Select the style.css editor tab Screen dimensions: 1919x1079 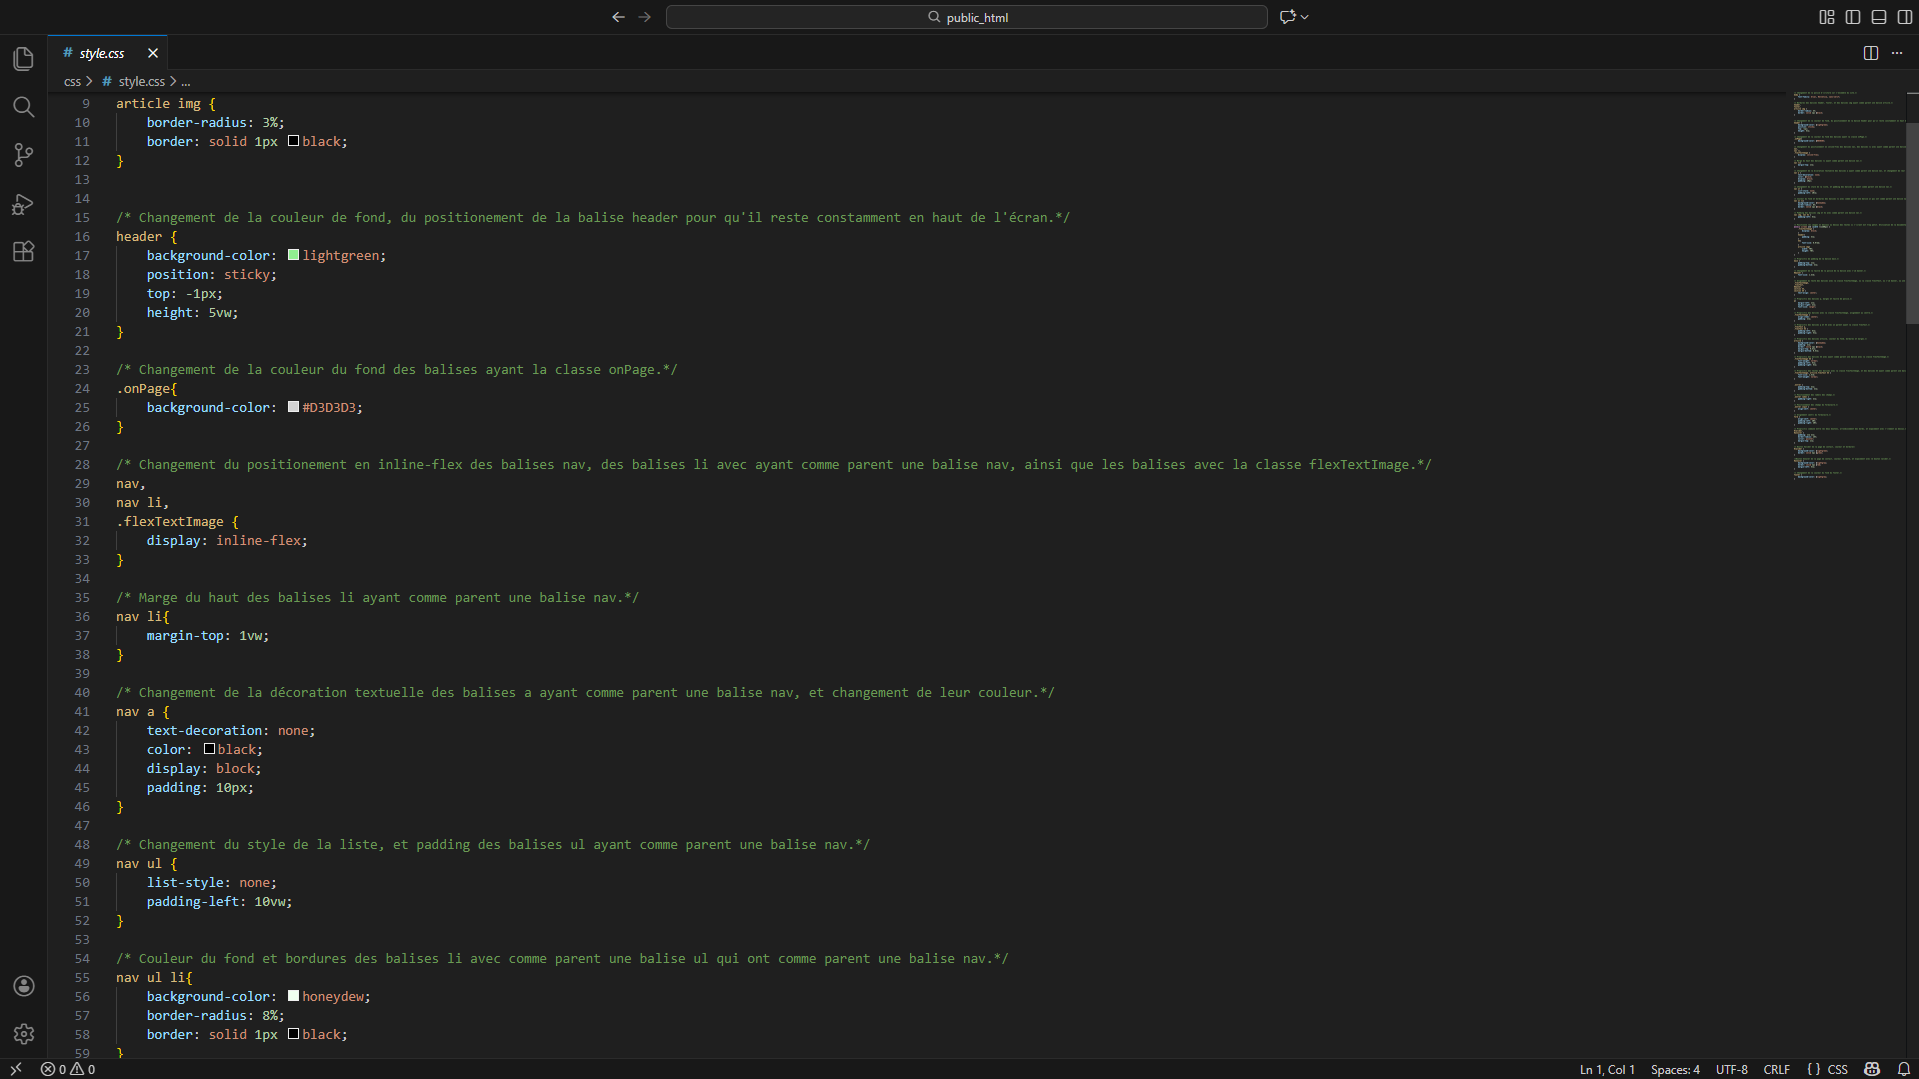tap(108, 53)
